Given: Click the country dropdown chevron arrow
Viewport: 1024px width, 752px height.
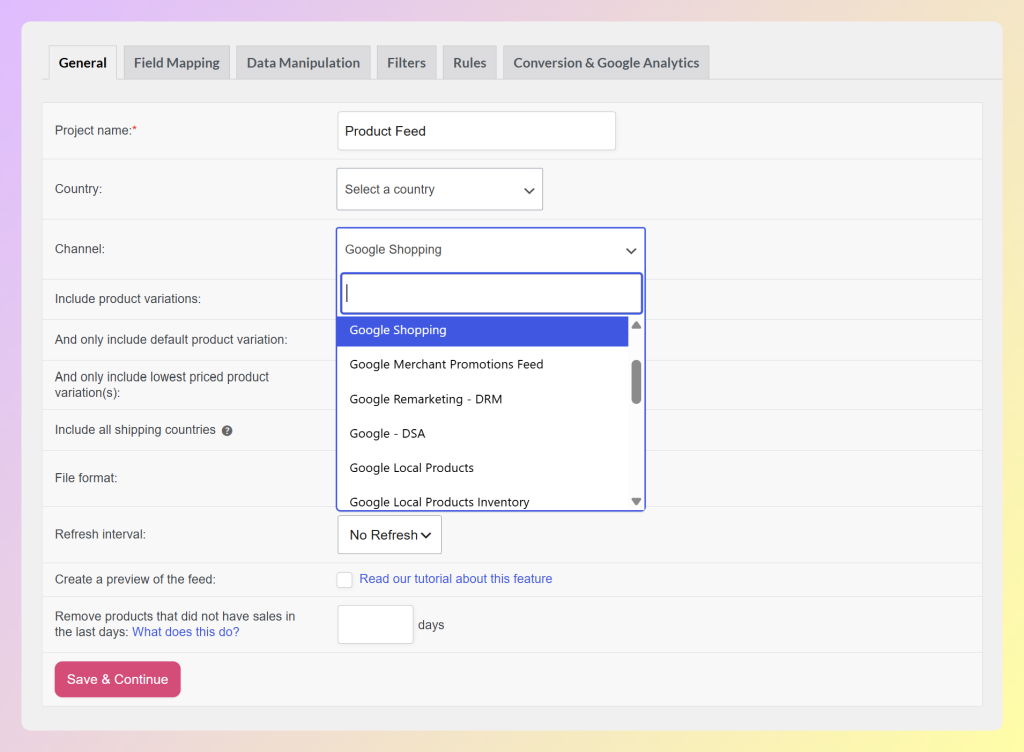Looking at the screenshot, I should [529, 191].
